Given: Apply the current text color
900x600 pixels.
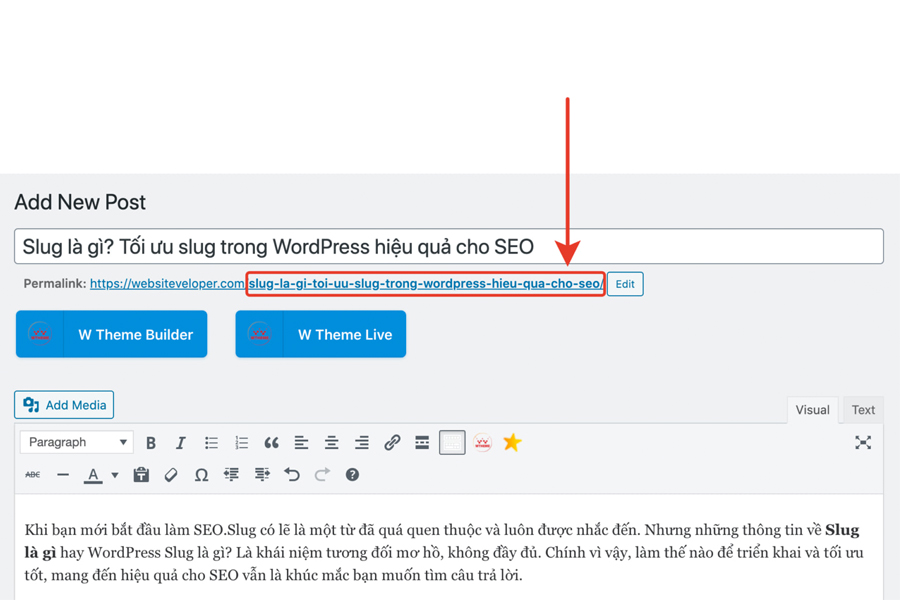Looking at the screenshot, I should (x=93, y=475).
